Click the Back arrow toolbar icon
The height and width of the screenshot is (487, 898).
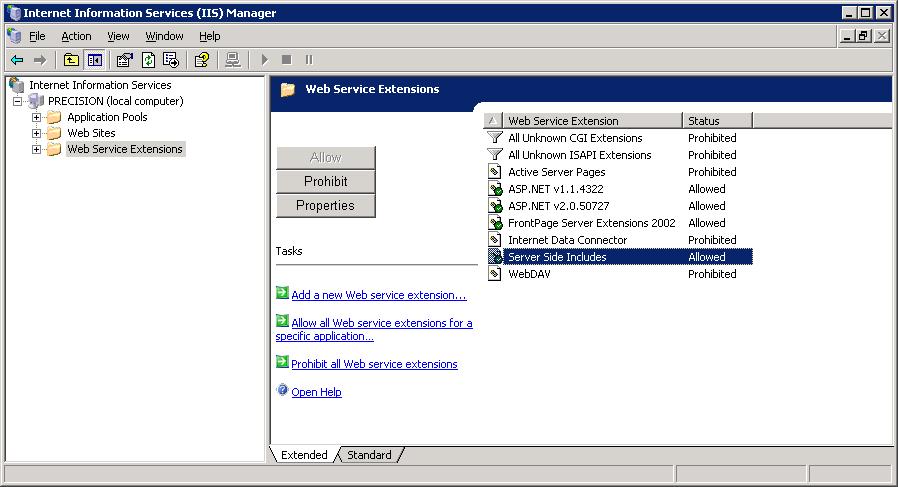[17, 60]
